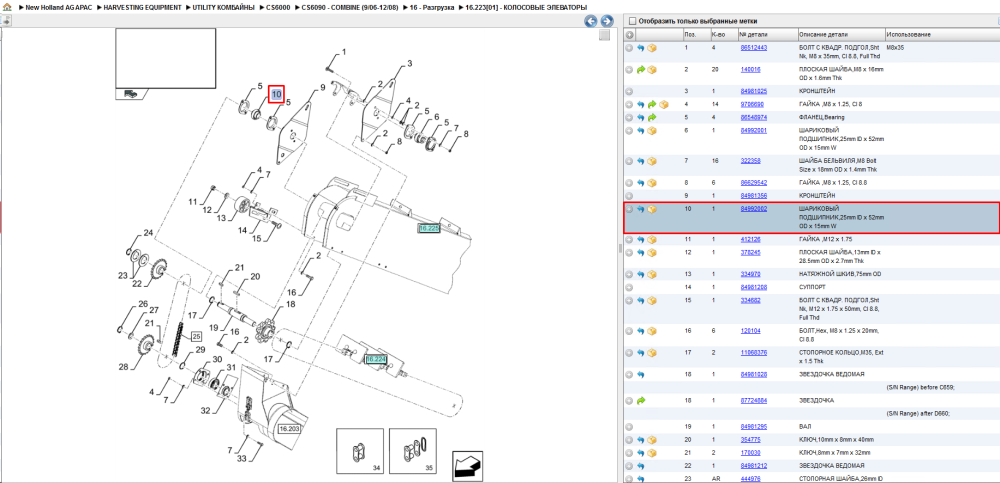Screen dimensions: 1000x483
Task: Toggle the selection circle for part 170030
Action: pos(629,453)
